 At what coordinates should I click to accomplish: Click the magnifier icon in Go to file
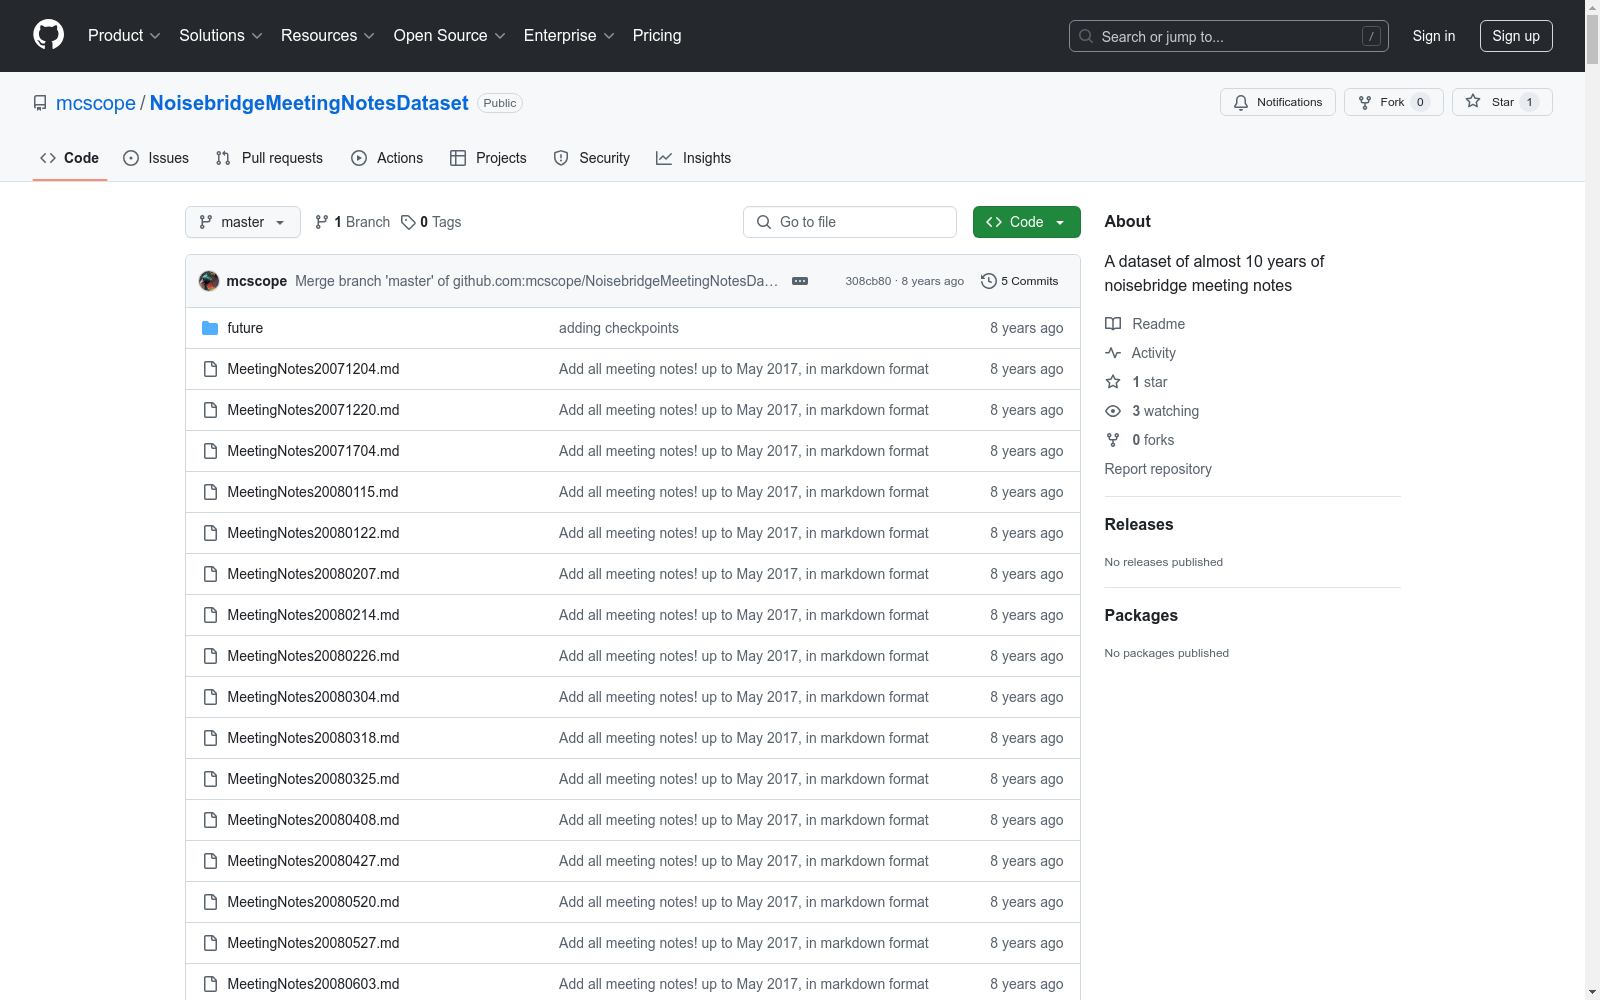click(x=764, y=222)
